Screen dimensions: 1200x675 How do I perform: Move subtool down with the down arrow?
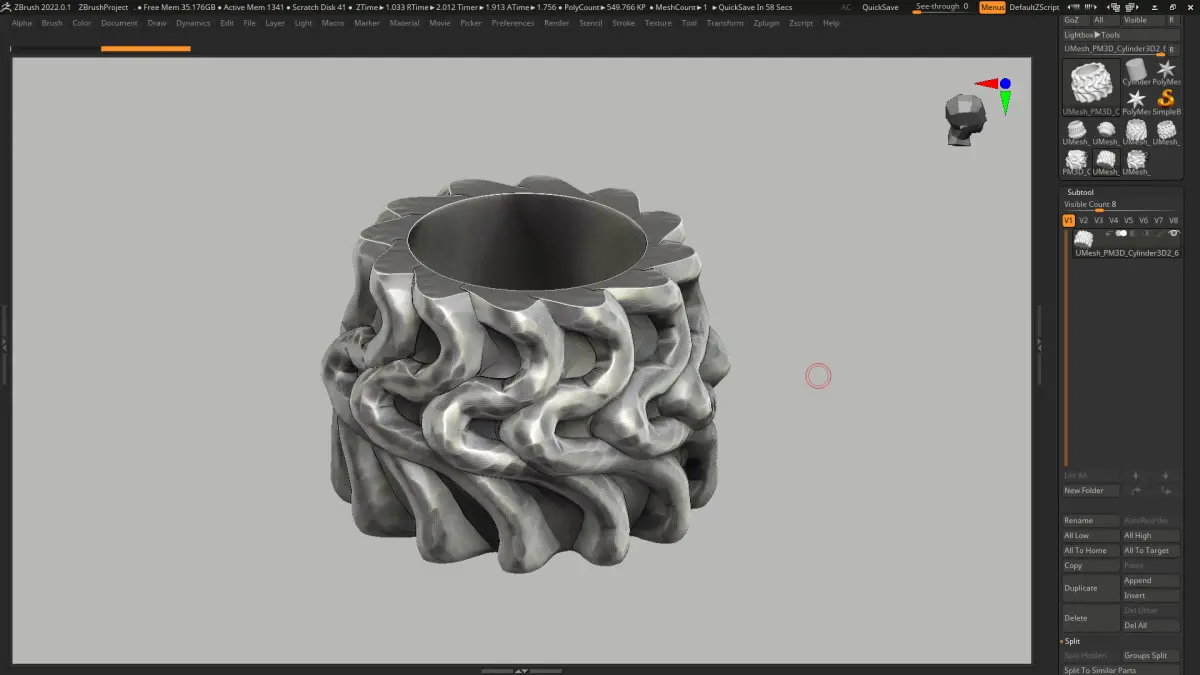coord(1166,475)
